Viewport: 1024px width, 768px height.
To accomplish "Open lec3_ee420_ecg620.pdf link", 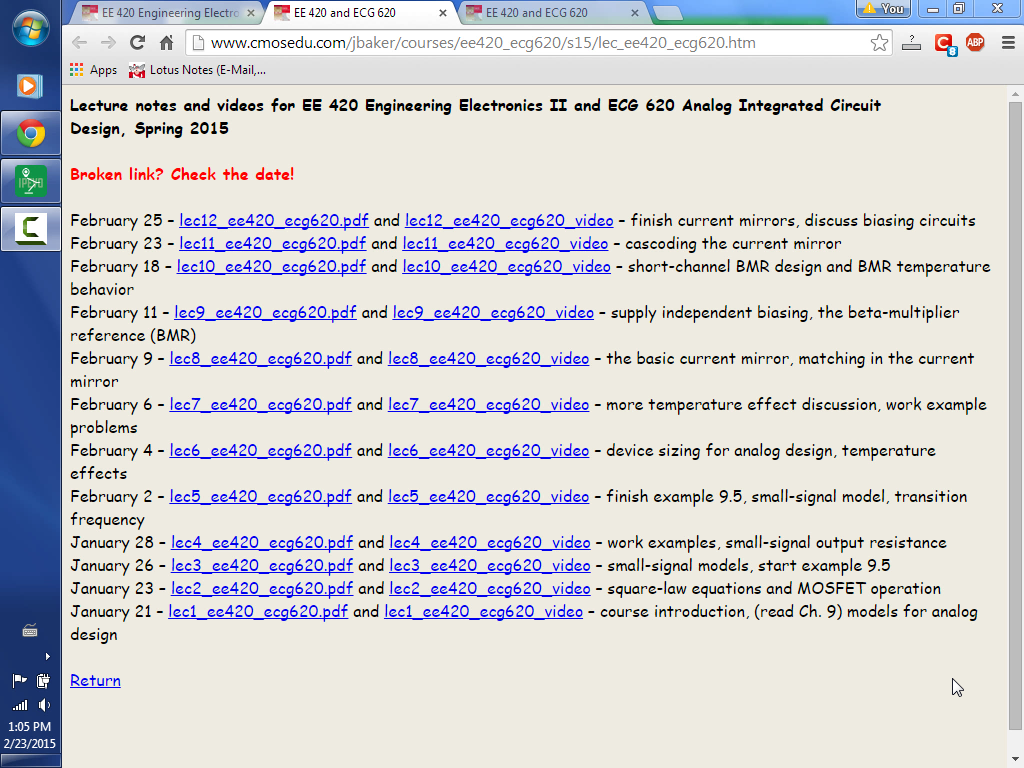I will pyautogui.click(x=262, y=566).
